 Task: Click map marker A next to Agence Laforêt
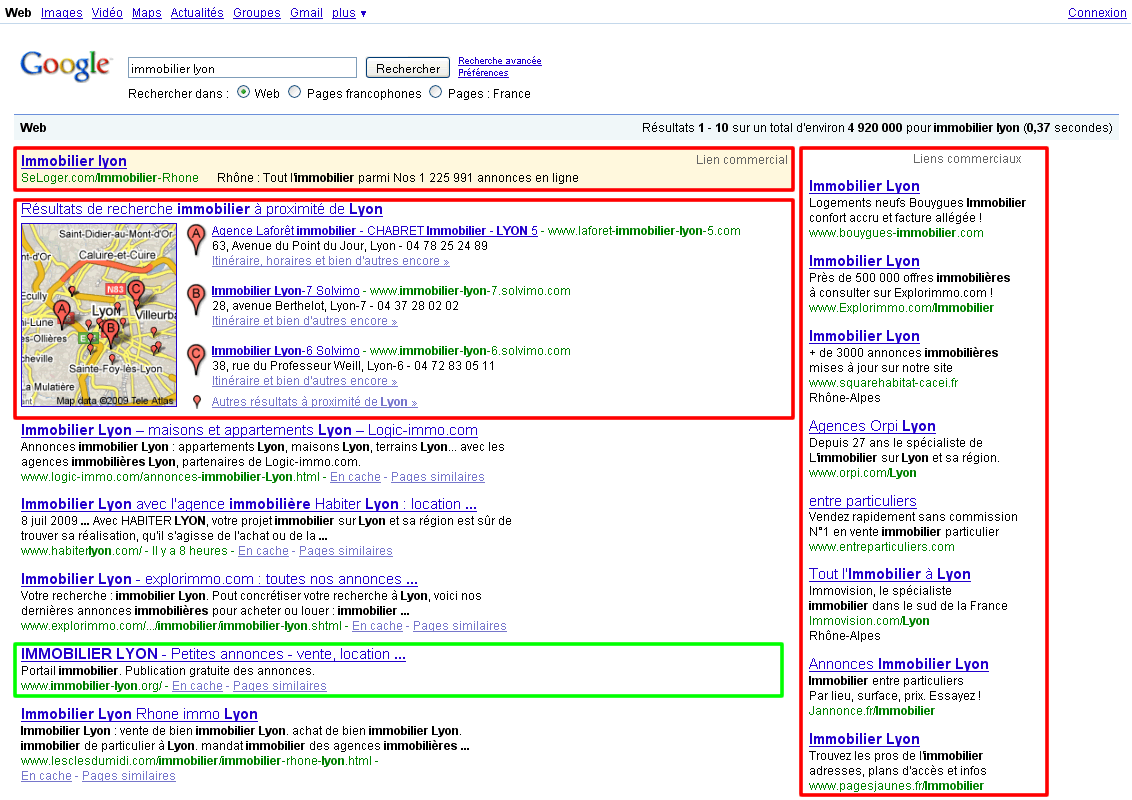pos(196,240)
